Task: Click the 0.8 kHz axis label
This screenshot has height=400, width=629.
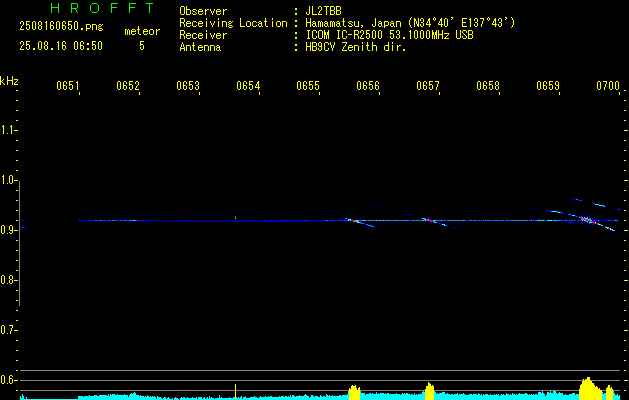Action: pyautogui.click(x=8, y=280)
